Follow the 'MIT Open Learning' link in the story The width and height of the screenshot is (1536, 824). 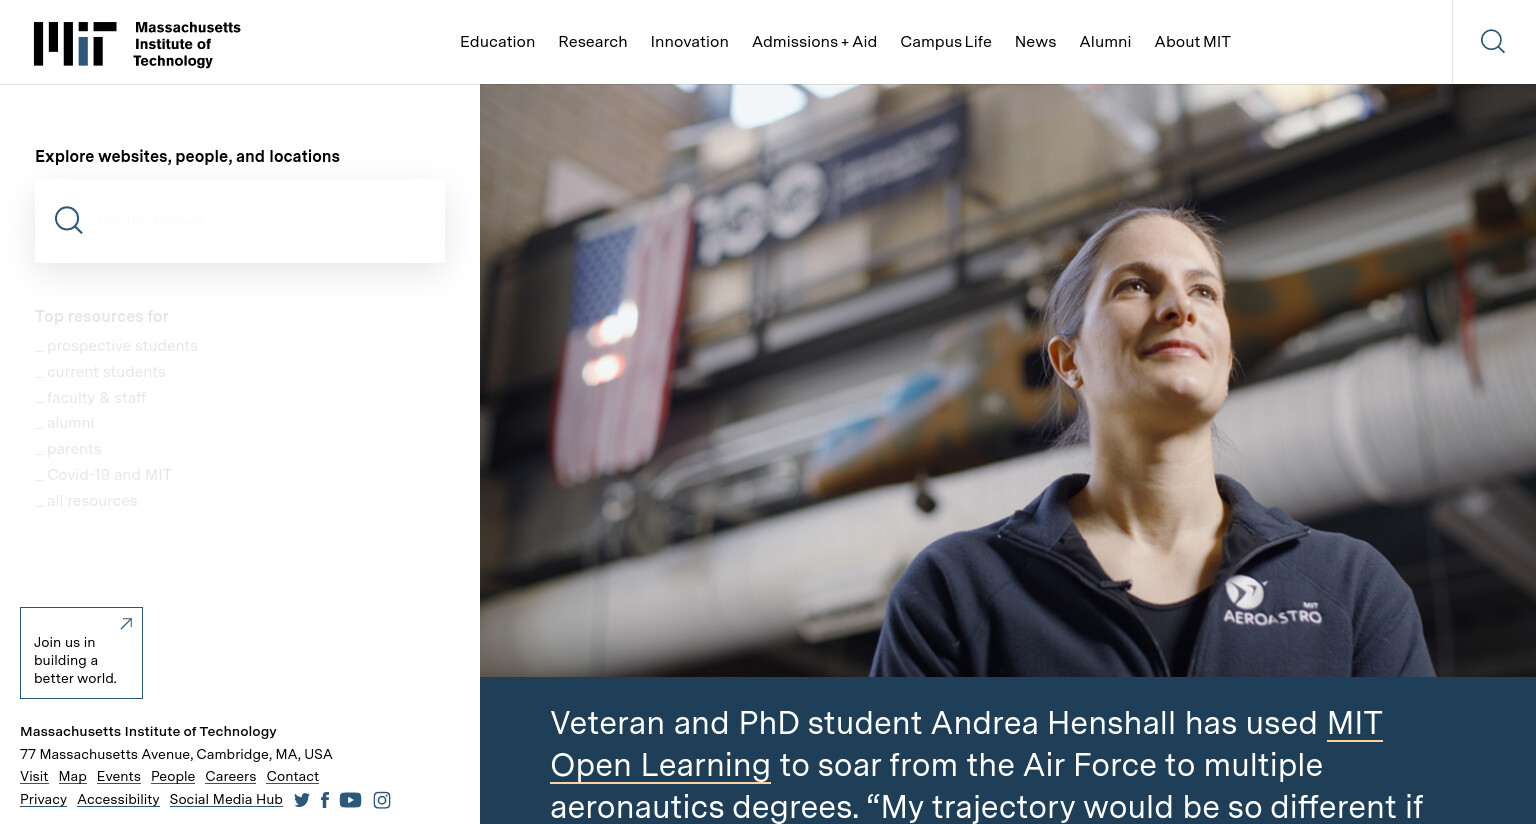click(1355, 723)
